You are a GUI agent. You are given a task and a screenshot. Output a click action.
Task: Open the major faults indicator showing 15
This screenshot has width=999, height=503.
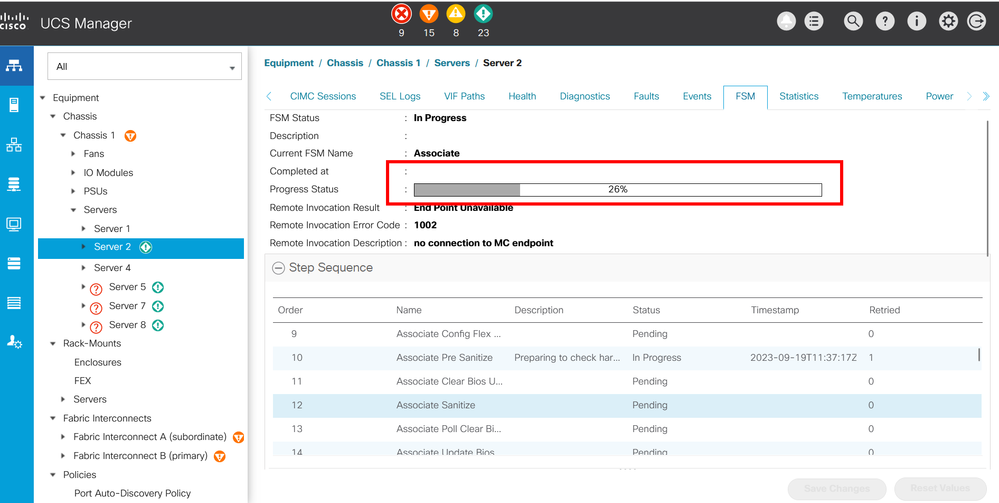[x=429, y=14]
